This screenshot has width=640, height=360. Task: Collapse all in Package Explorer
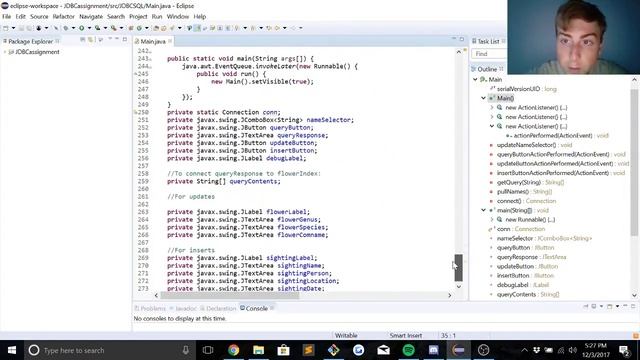click(x=83, y=40)
